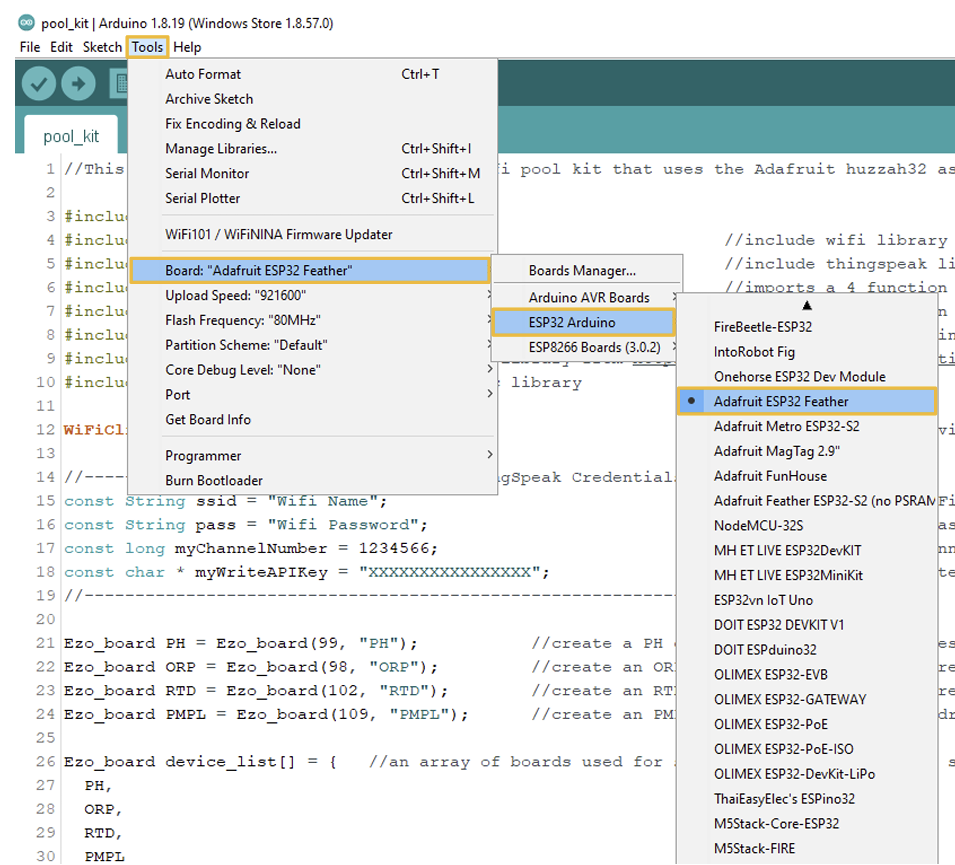
Task: Expand the Upload Speed submenu
Action: [312, 295]
